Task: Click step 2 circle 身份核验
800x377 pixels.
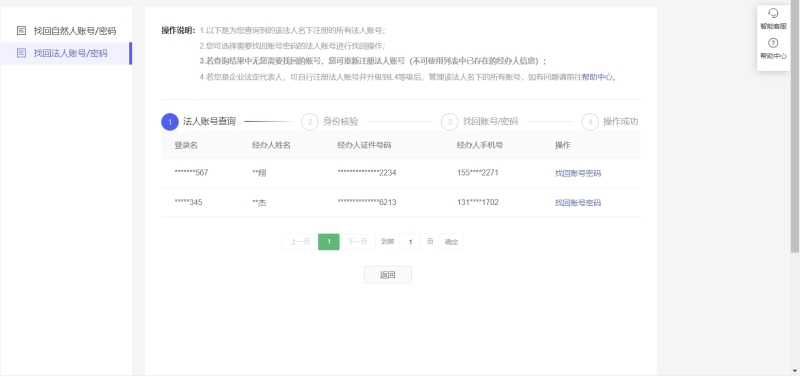Action: (310, 122)
